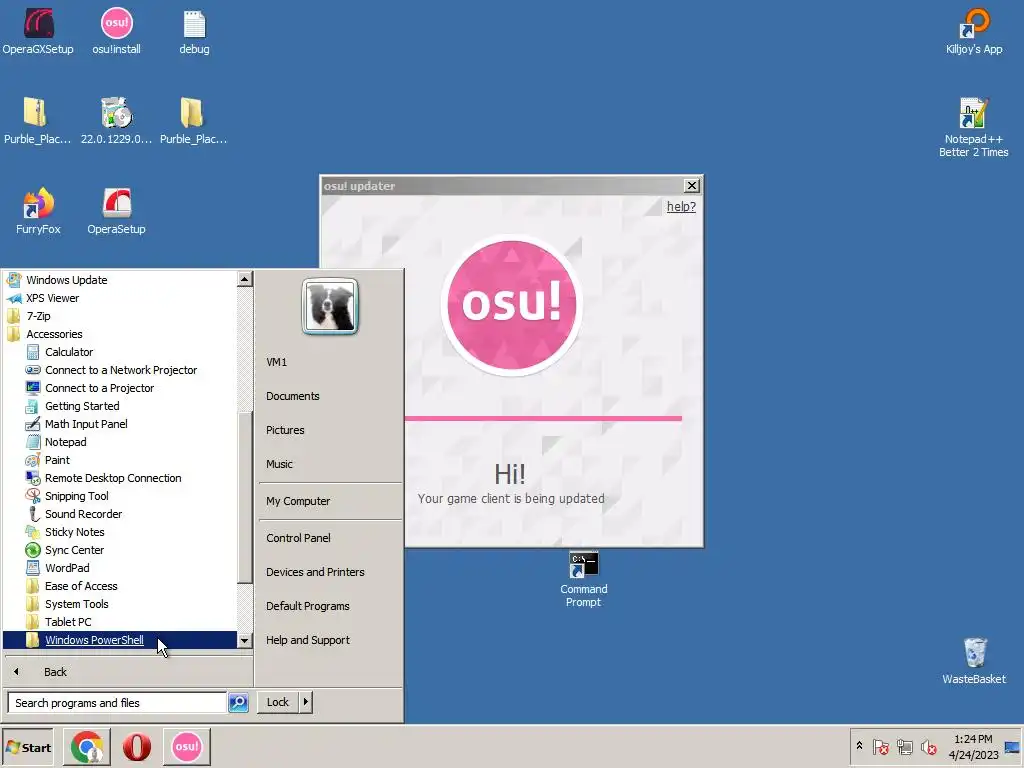Open My Computer from Start menu
The image size is (1024, 768).
[x=330, y=501]
